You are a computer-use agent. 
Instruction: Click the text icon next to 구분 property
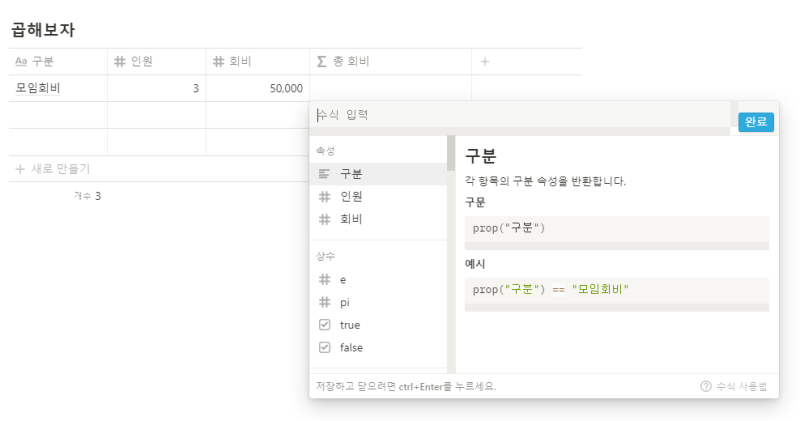coord(324,174)
